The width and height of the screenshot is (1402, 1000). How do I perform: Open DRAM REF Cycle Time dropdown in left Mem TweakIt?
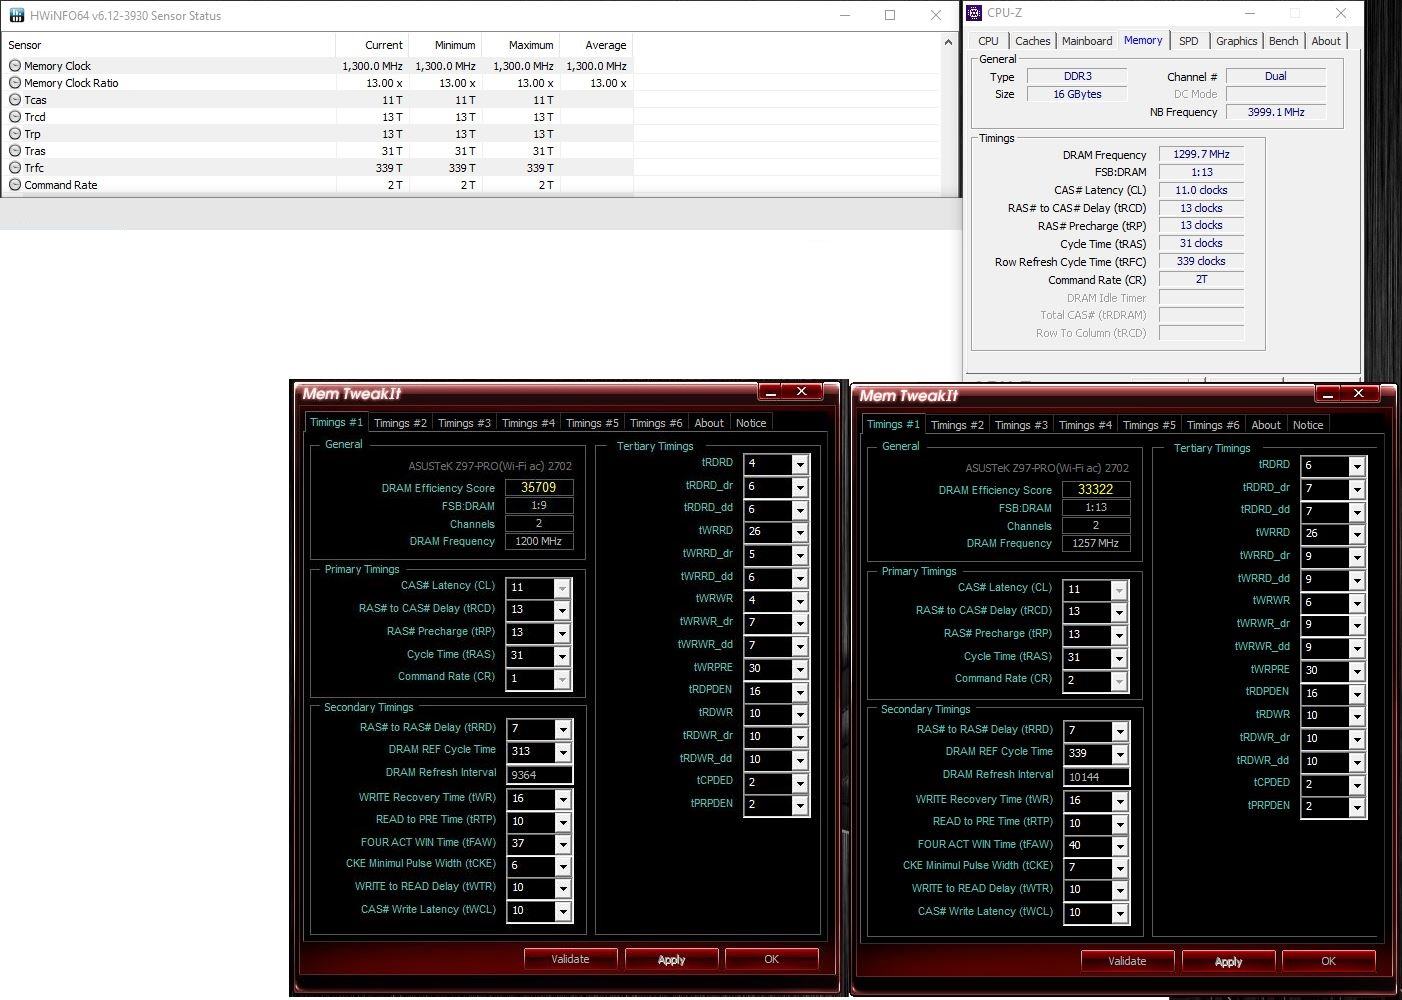tap(563, 752)
